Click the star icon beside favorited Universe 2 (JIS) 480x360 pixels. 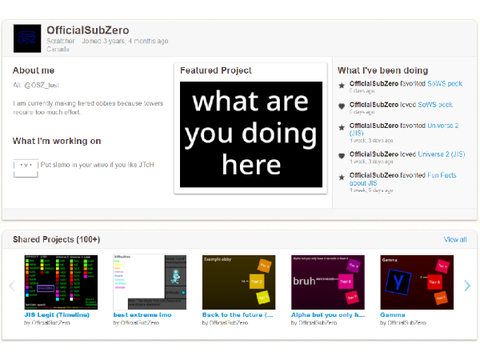pyautogui.click(x=342, y=127)
